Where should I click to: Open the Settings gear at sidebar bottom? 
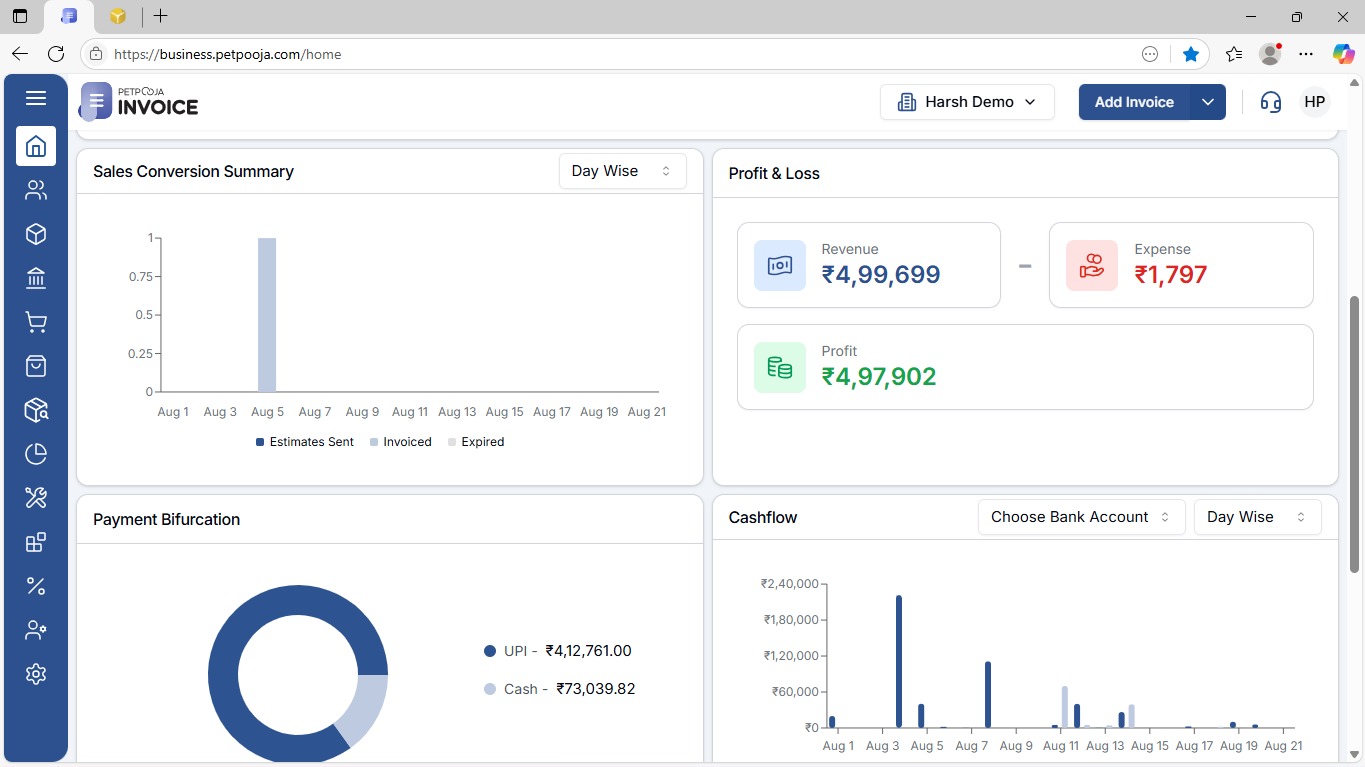pyautogui.click(x=36, y=673)
